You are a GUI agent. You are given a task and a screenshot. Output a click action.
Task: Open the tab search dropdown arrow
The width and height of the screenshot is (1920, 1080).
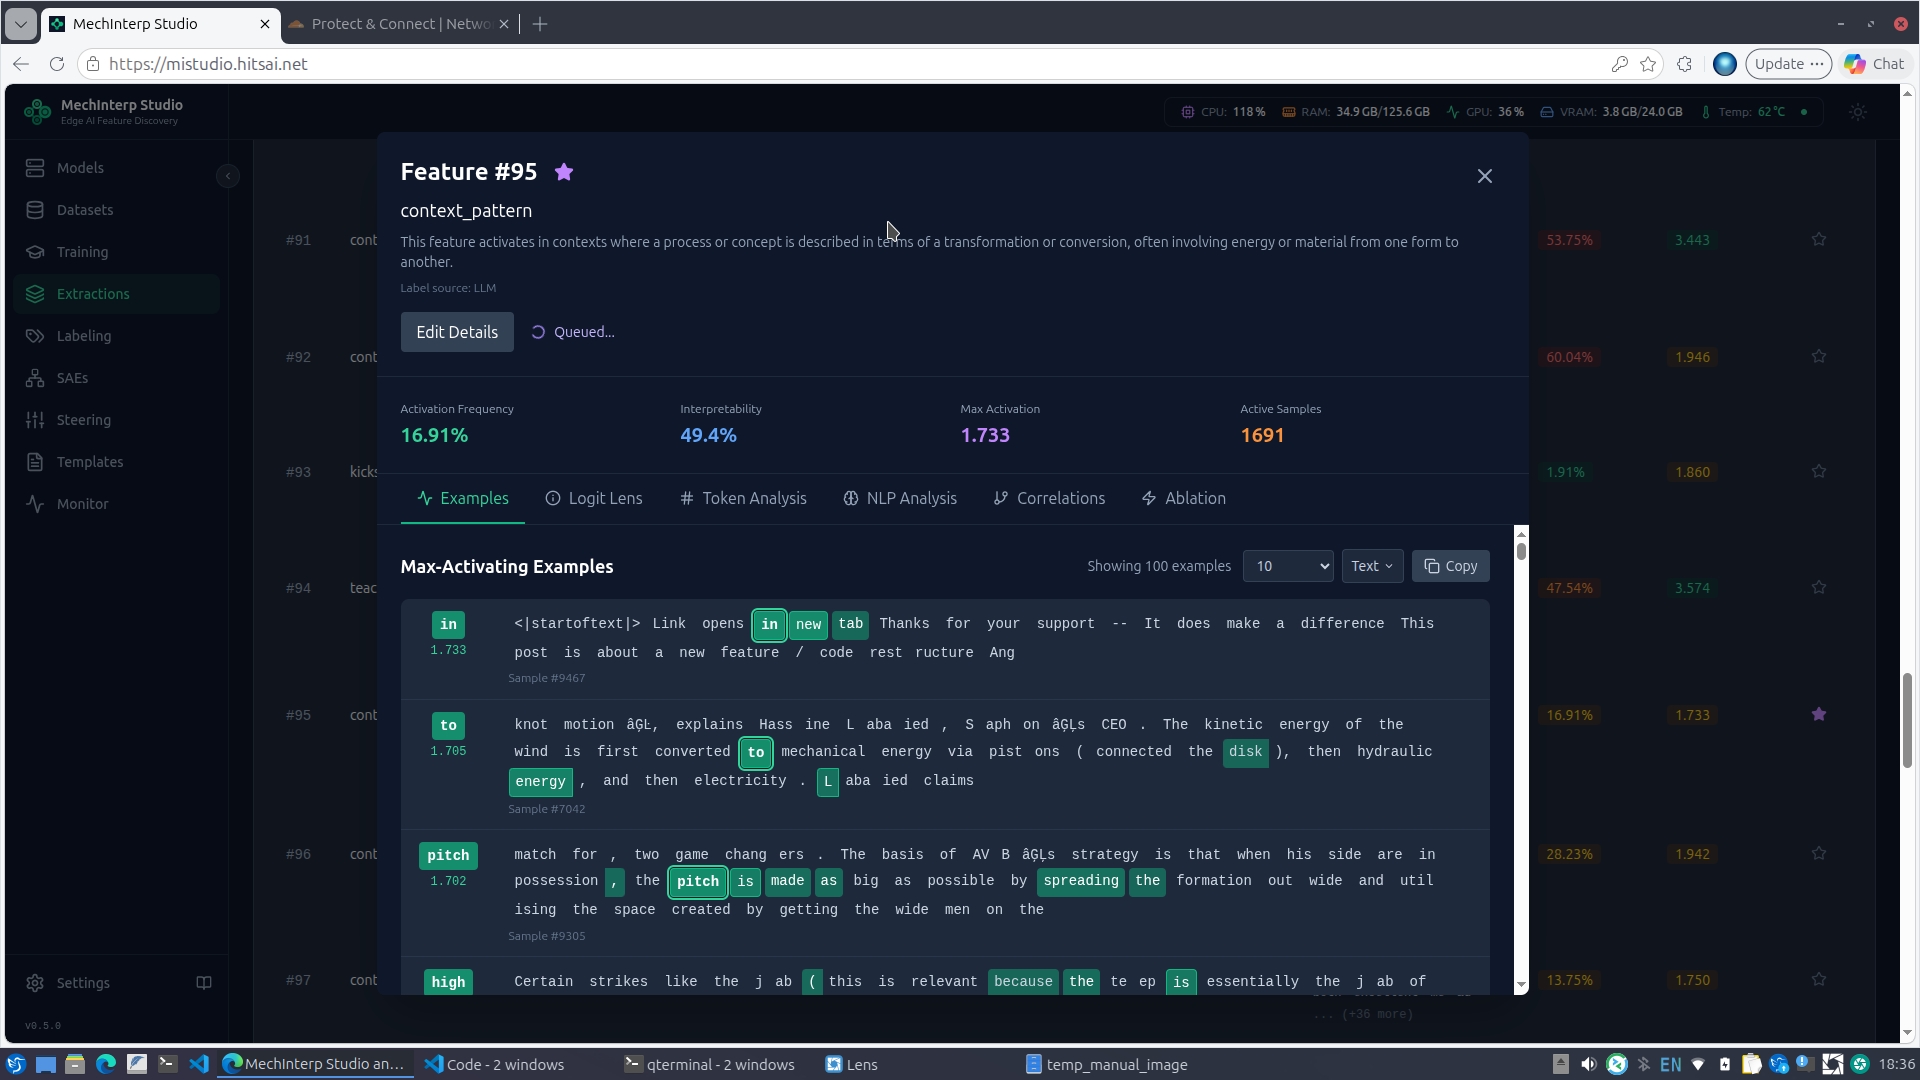tap(20, 24)
